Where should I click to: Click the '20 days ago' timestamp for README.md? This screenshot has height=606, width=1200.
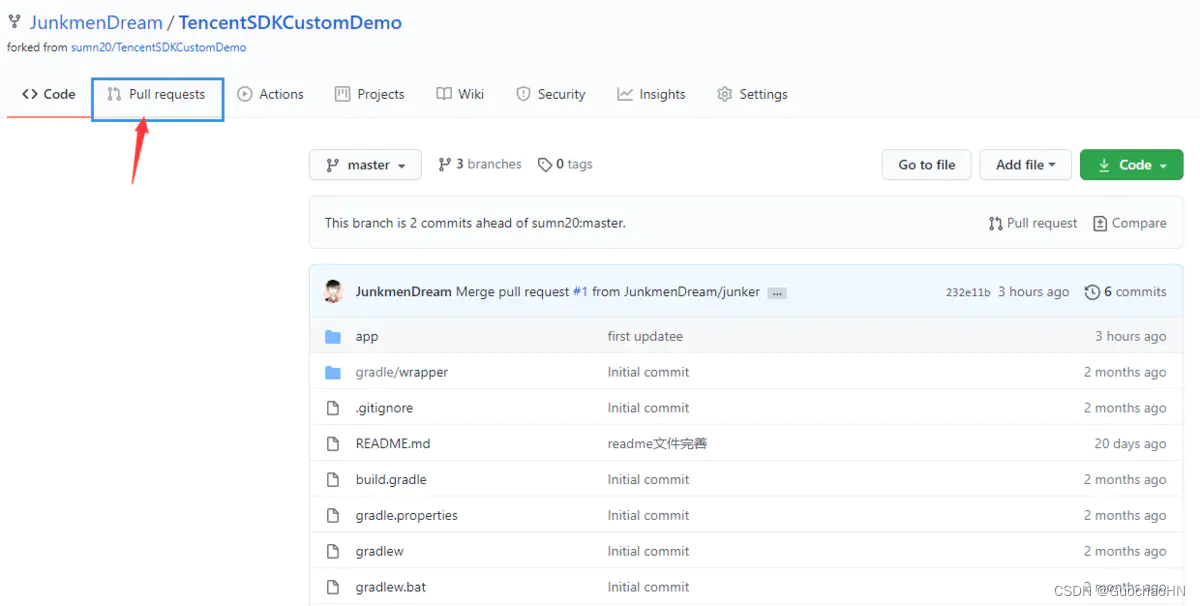click(1130, 444)
